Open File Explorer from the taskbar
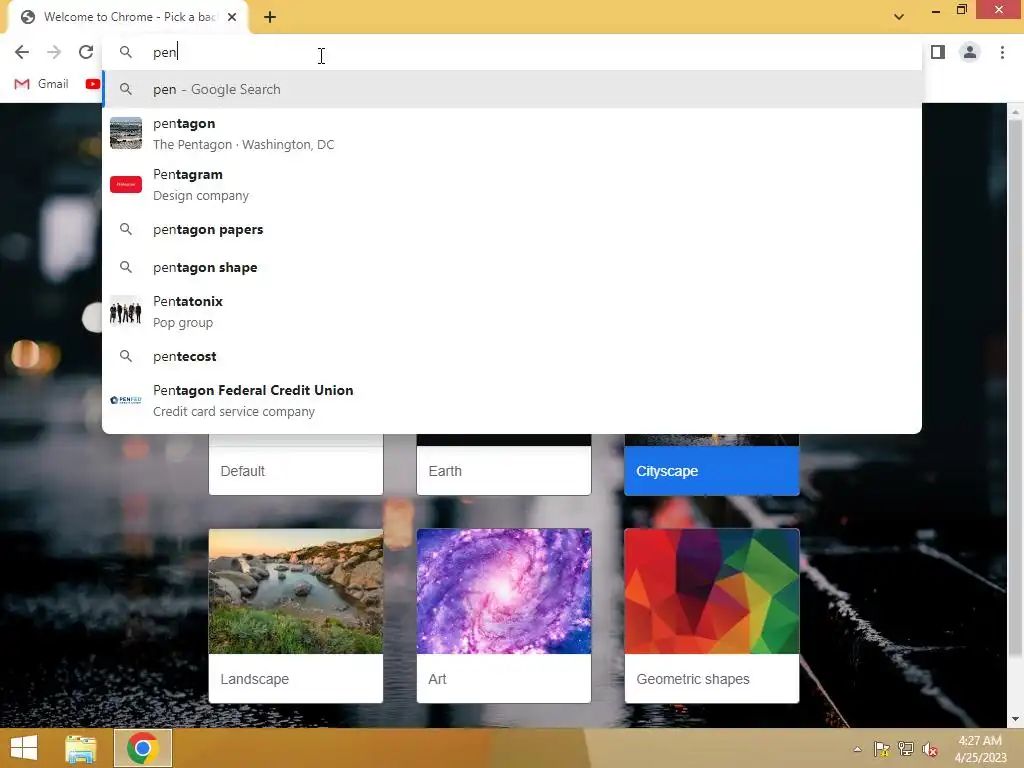 [81, 748]
